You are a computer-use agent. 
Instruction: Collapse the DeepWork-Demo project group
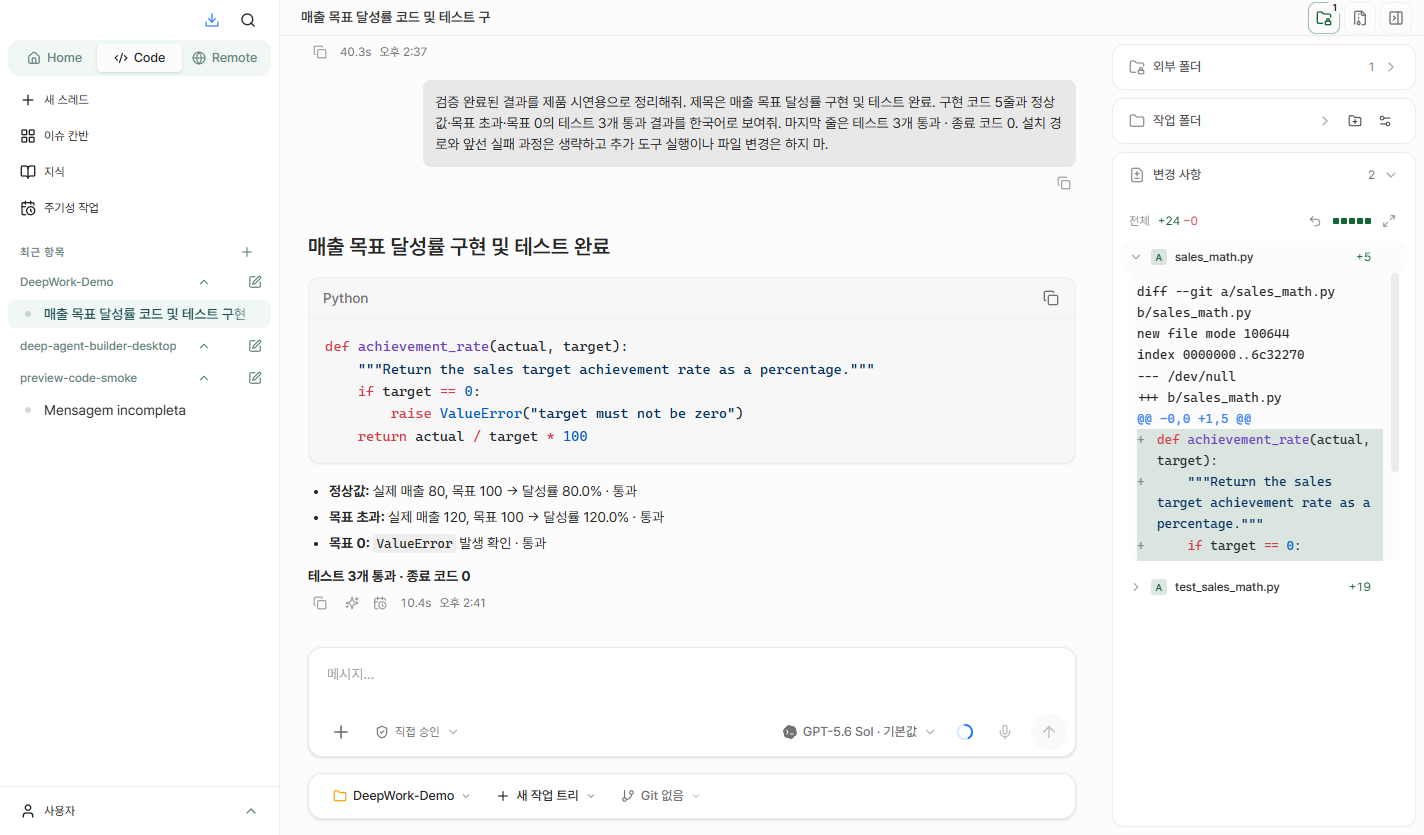point(204,282)
